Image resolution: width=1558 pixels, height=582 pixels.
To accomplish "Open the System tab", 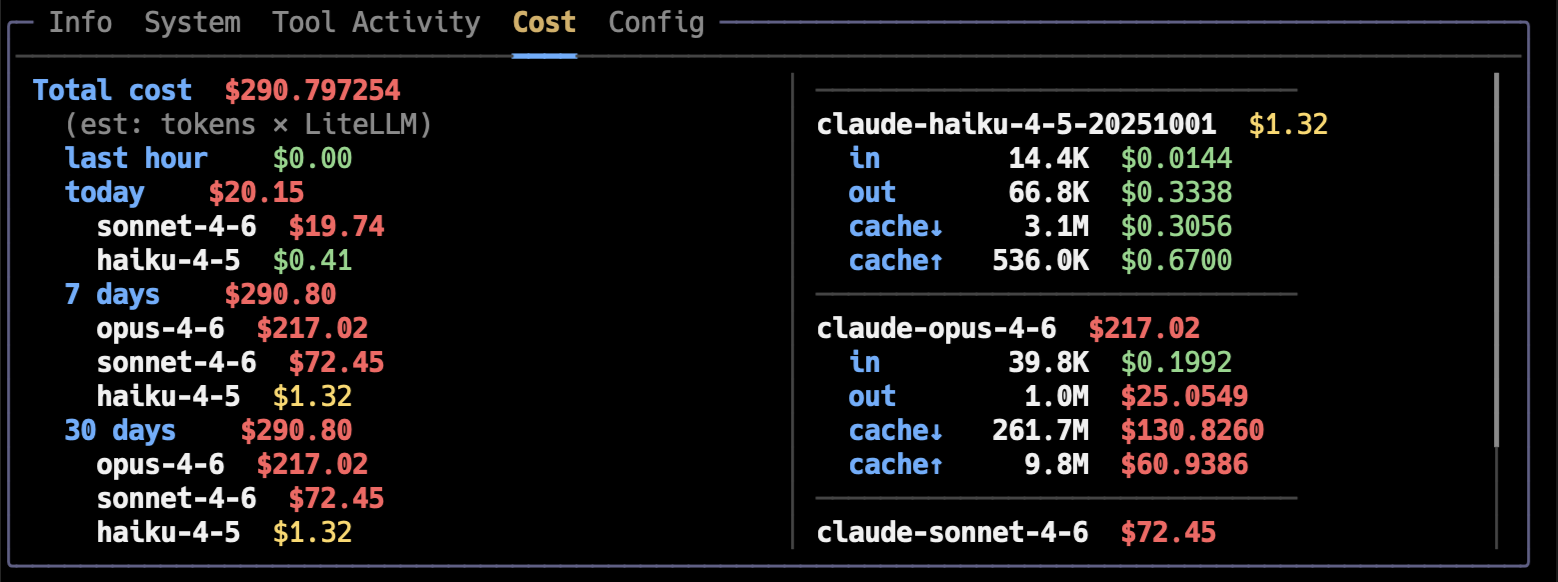I will tap(192, 22).
